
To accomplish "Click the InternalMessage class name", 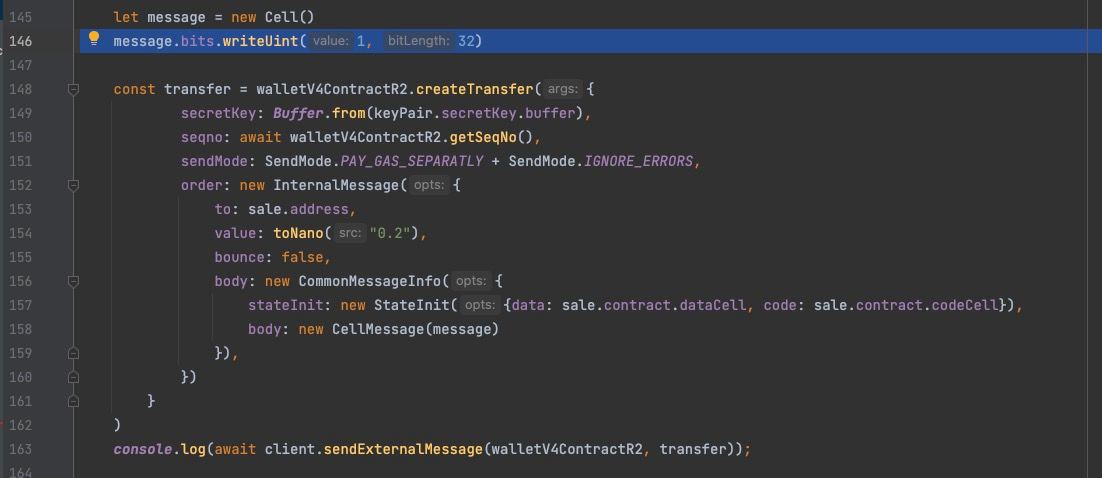I will pos(337,185).
